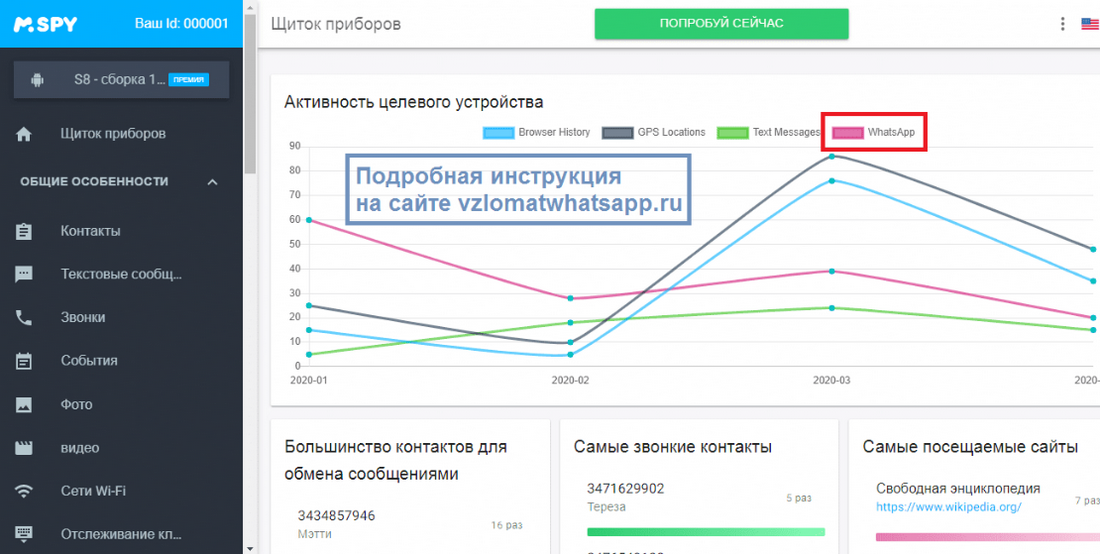
Task: Click the 2020-01 WhatsApp data point
Action: 308,219
